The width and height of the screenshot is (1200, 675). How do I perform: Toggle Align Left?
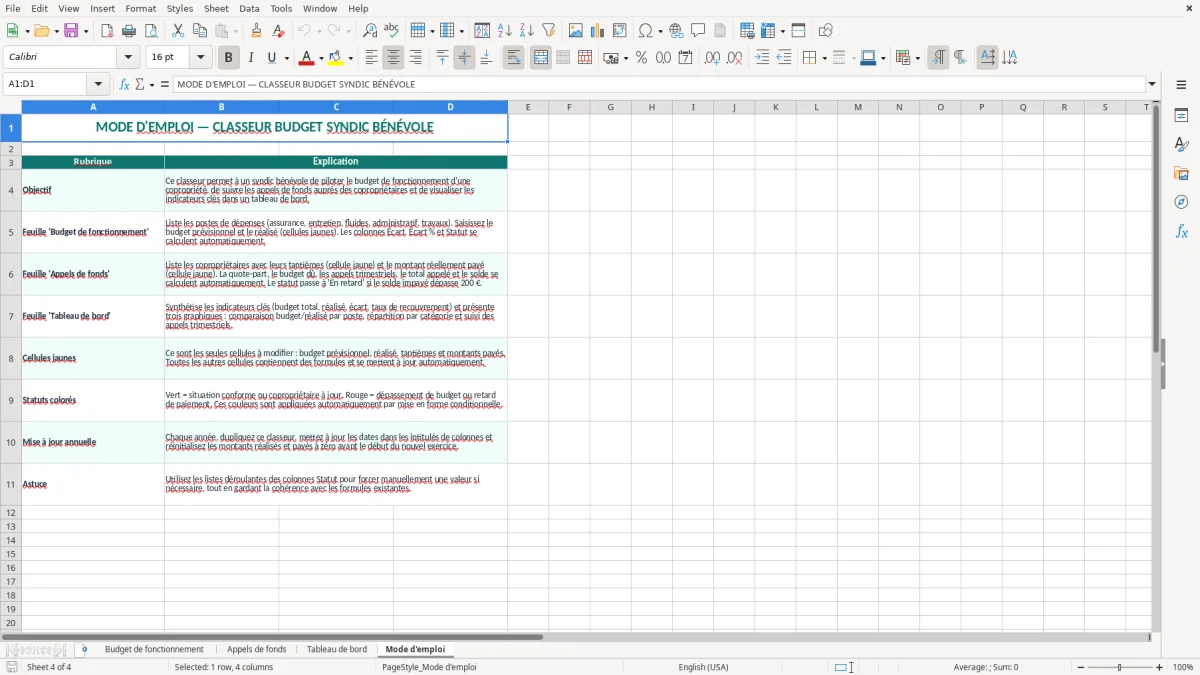pos(371,58)
